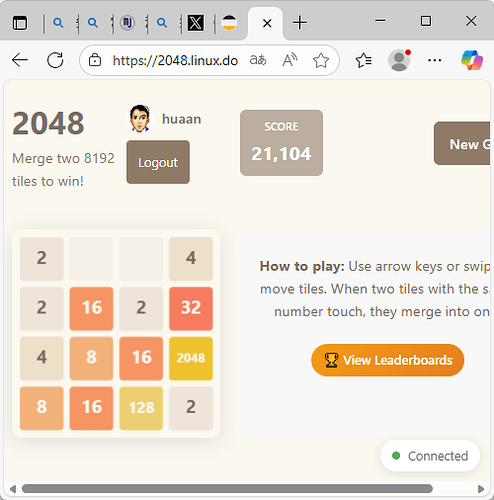The width and height of the screenshot is (494, 500).
Task: Minimize the browser window
Action: (380, 21)
